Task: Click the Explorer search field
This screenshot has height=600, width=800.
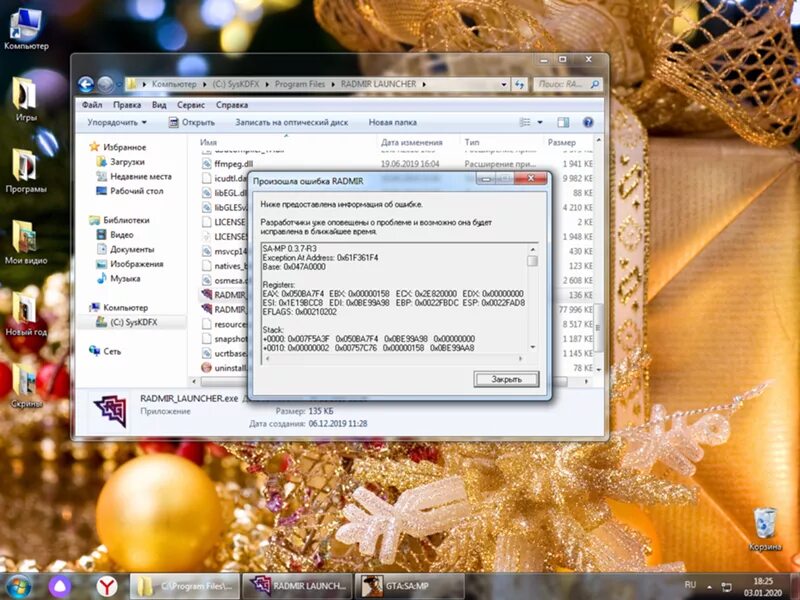Action: (x=567, y=84)
